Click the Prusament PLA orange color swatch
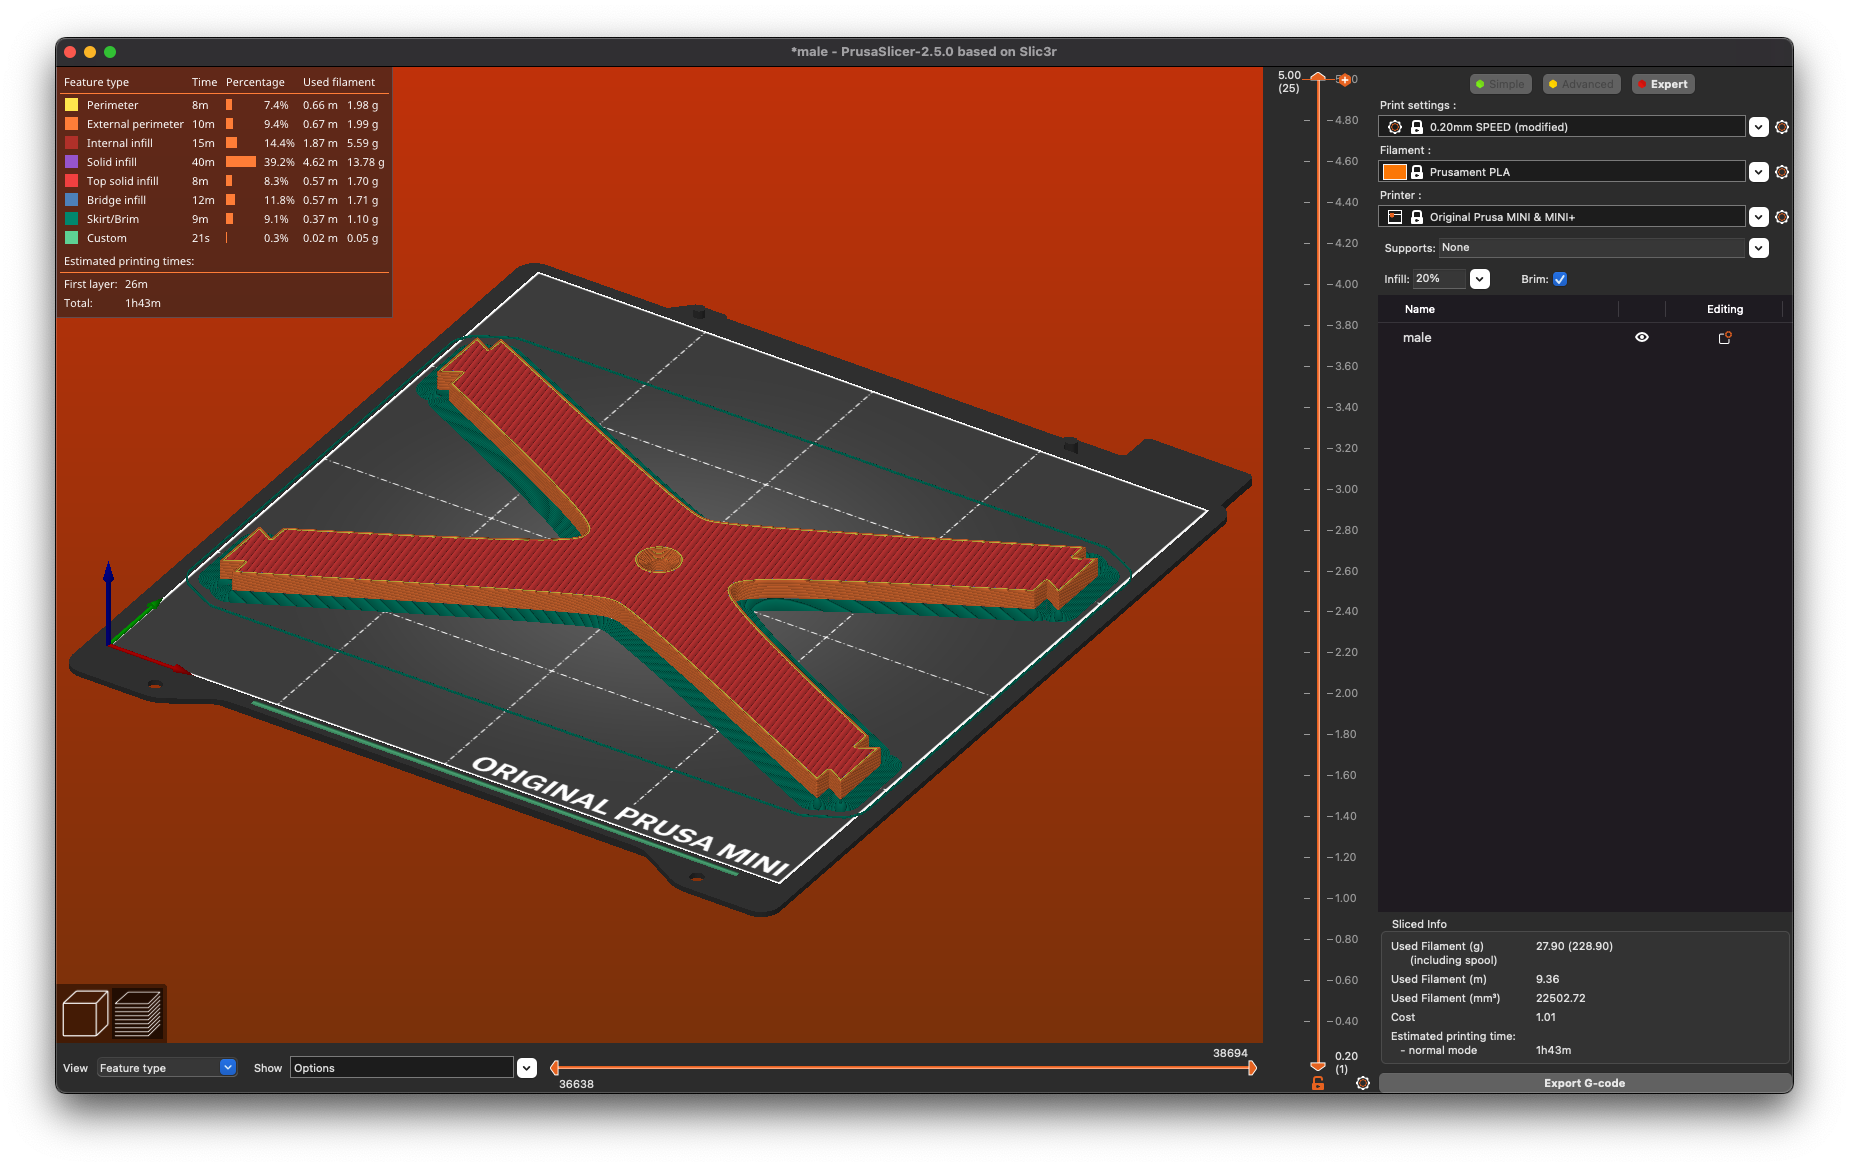Screen dimensions: 1849x1167 [x=1394, y=172]
